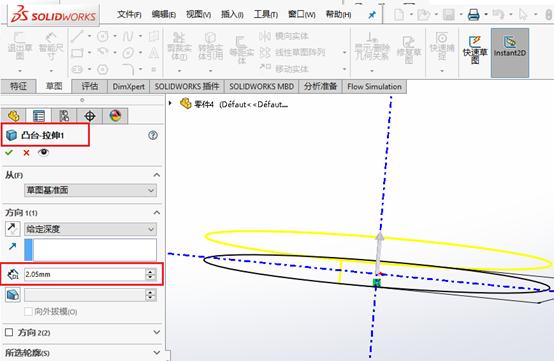
Task: Select the Smart Dimension (智能尺寸) tool
Action: 51,47
